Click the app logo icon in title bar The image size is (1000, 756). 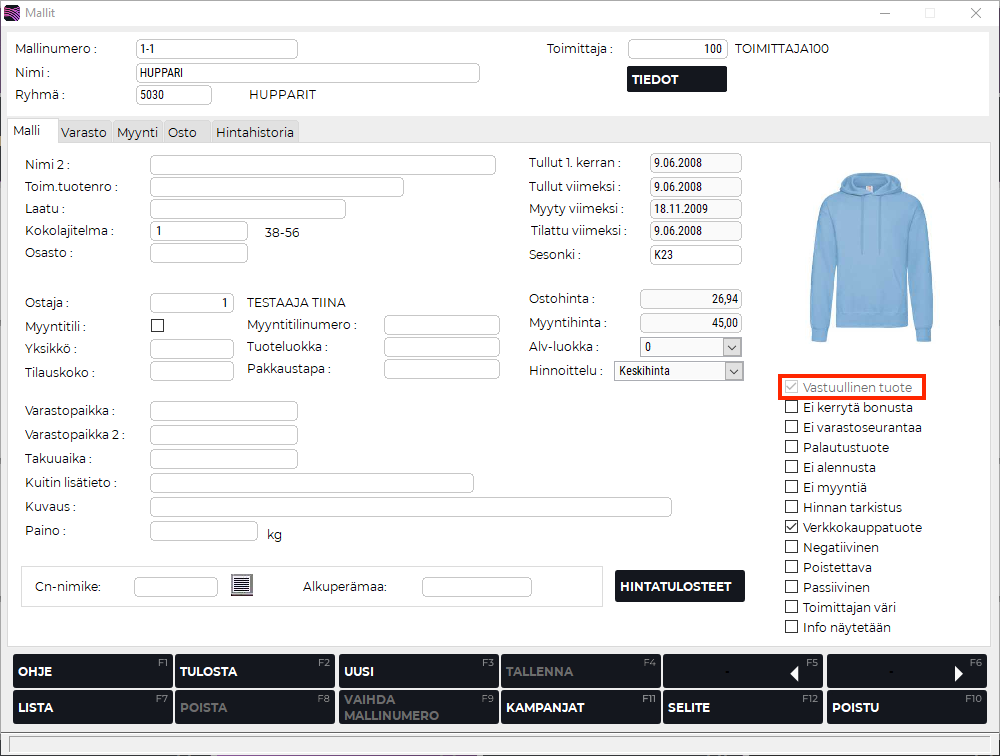coord(12,13)
